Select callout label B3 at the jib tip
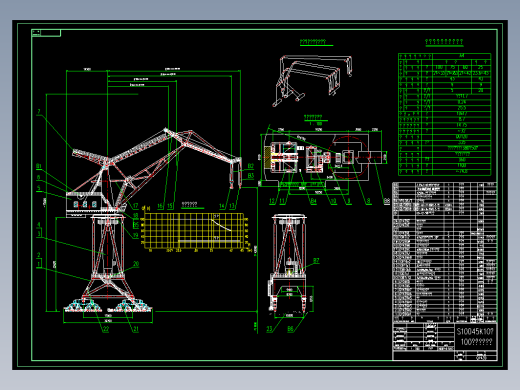520x390 pixels. click(251, 176)
